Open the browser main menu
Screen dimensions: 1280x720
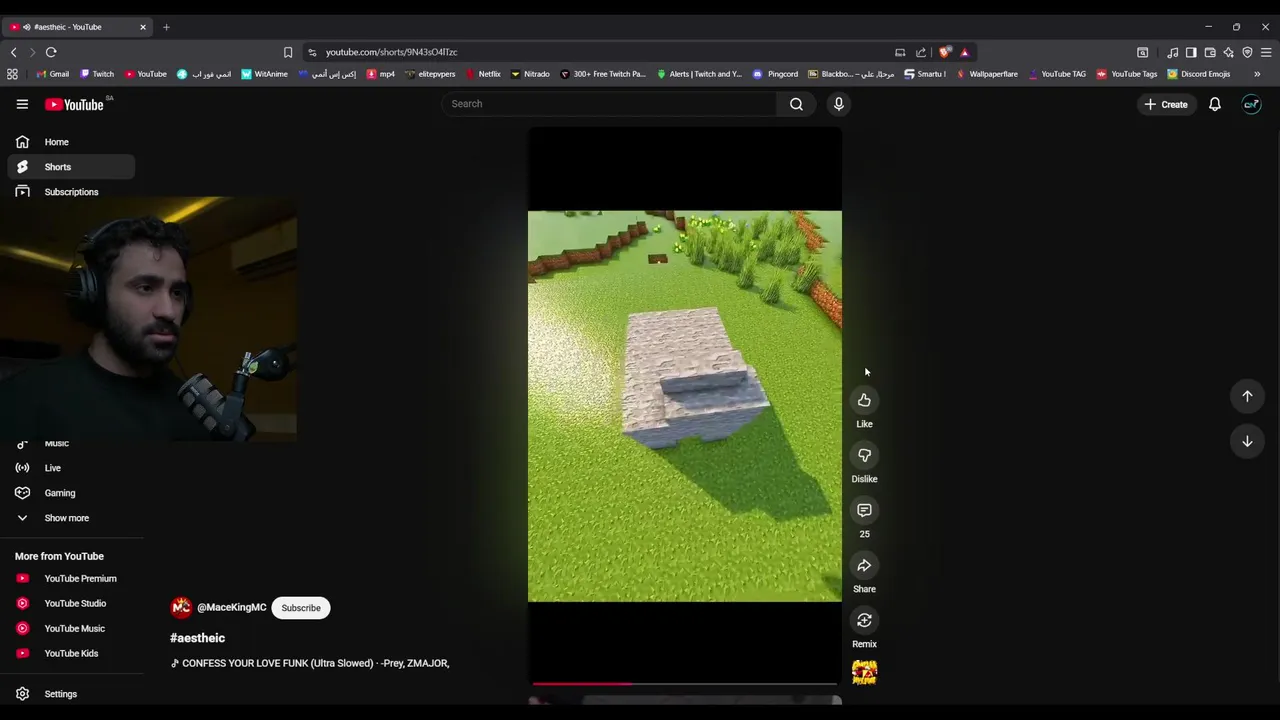click(x=1266, y=52)
